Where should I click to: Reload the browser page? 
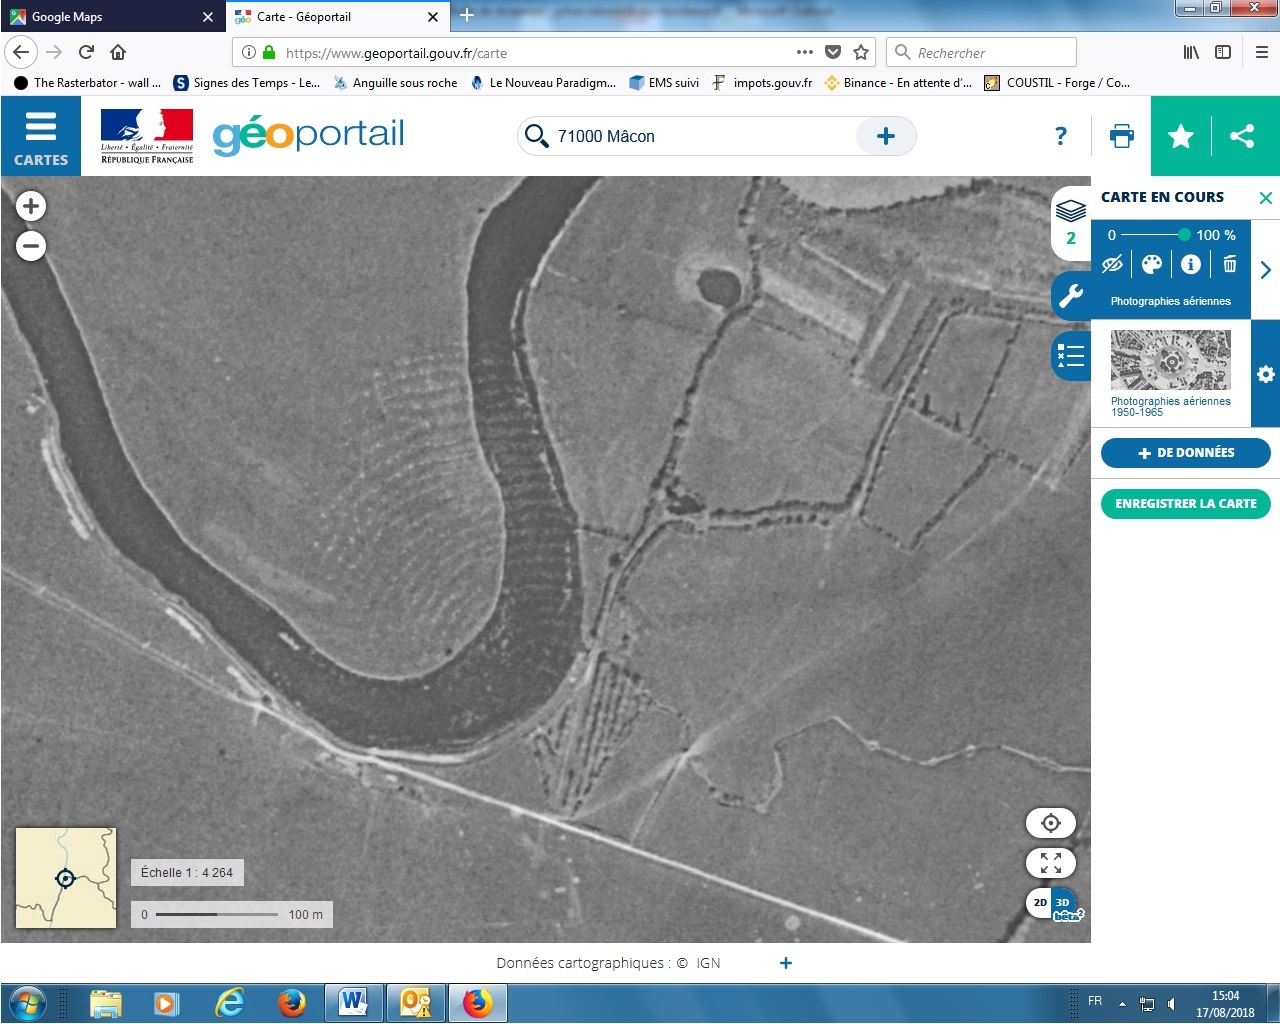pos(86,52)
